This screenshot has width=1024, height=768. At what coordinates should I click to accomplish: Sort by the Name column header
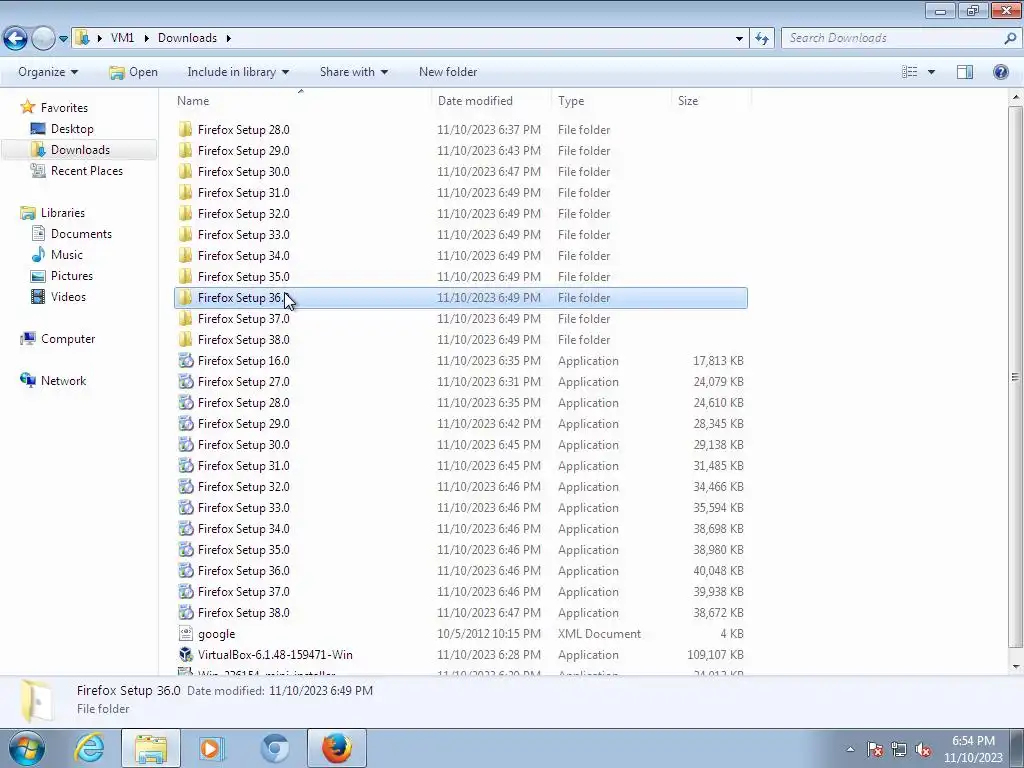point(302,101)
